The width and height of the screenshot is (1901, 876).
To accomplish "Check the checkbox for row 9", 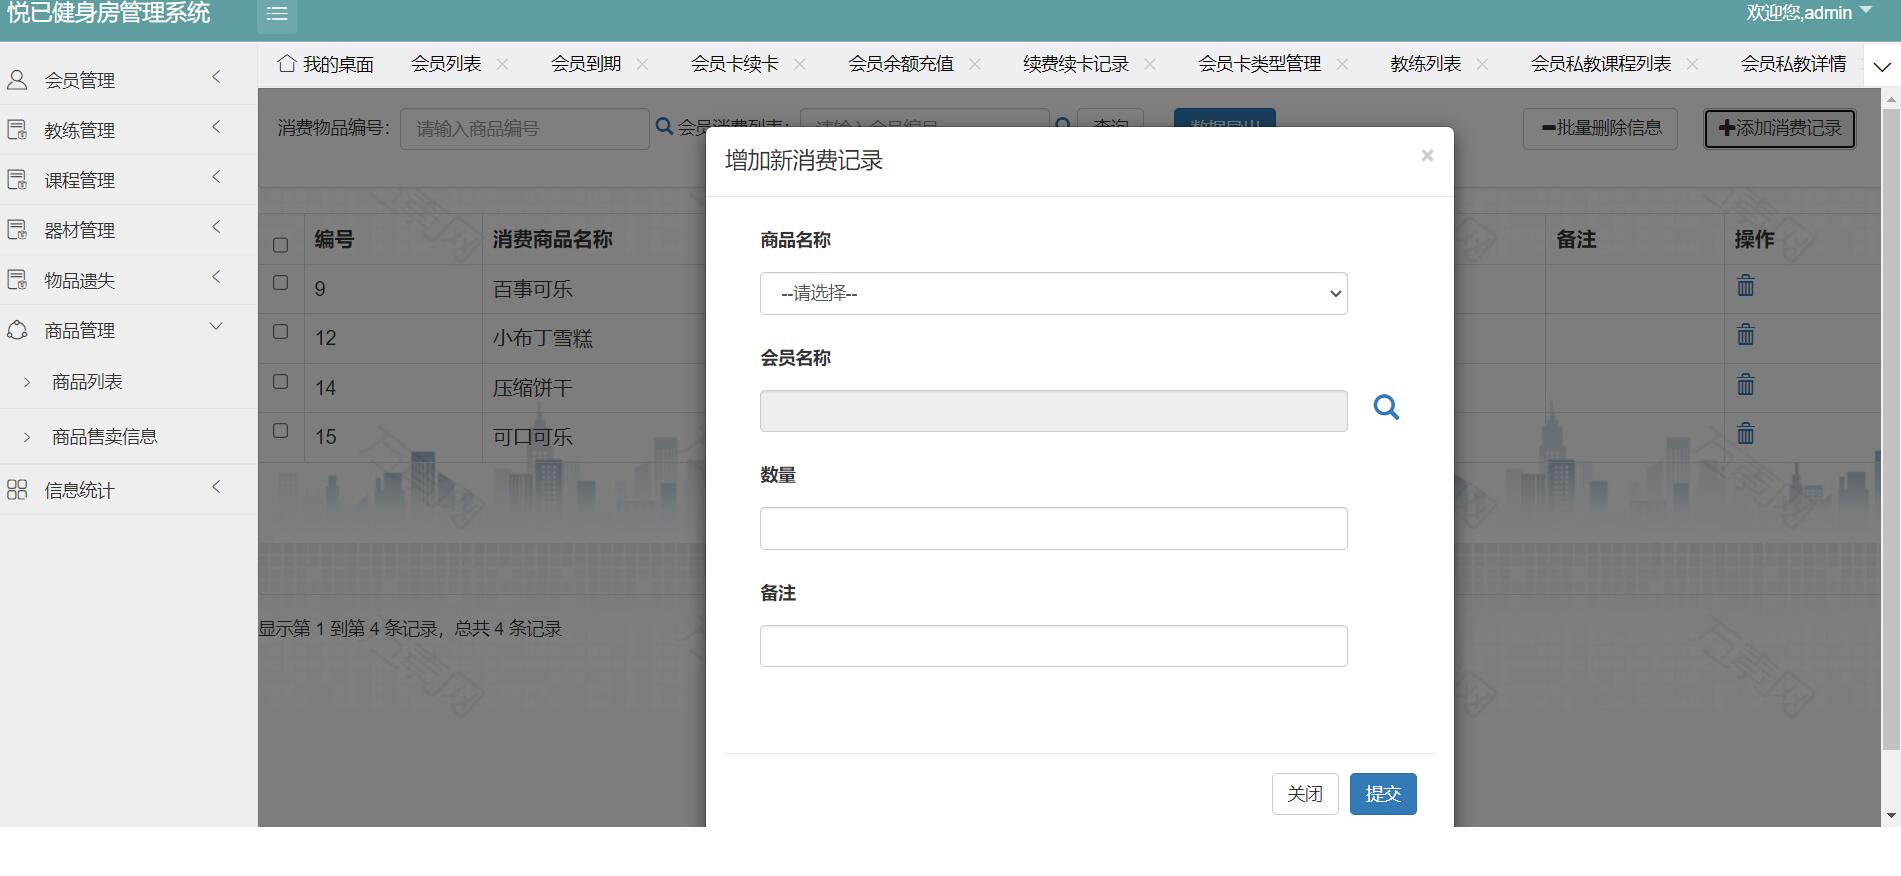I will pyautogui.click(x=280, y=283).
